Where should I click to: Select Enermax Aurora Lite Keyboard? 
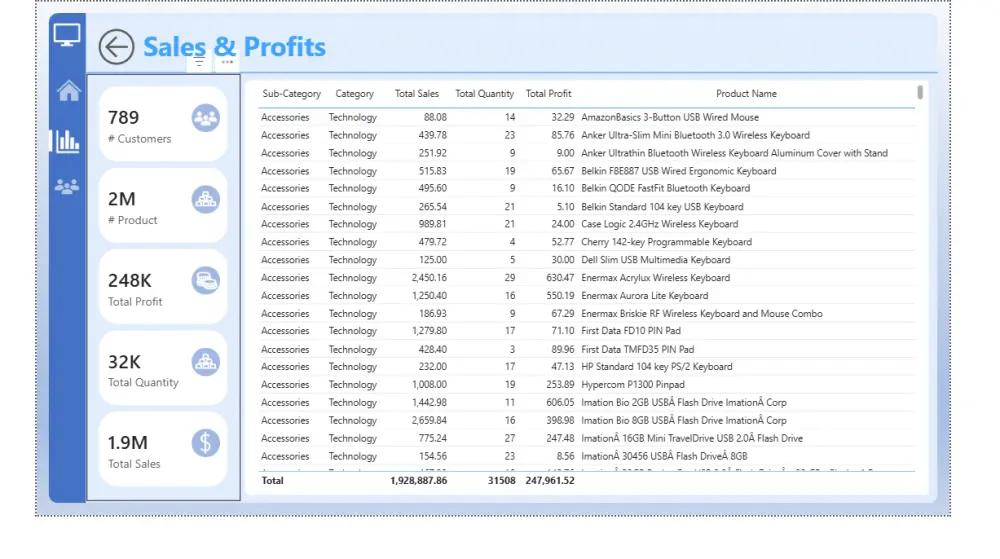click(x=587, y=296)
